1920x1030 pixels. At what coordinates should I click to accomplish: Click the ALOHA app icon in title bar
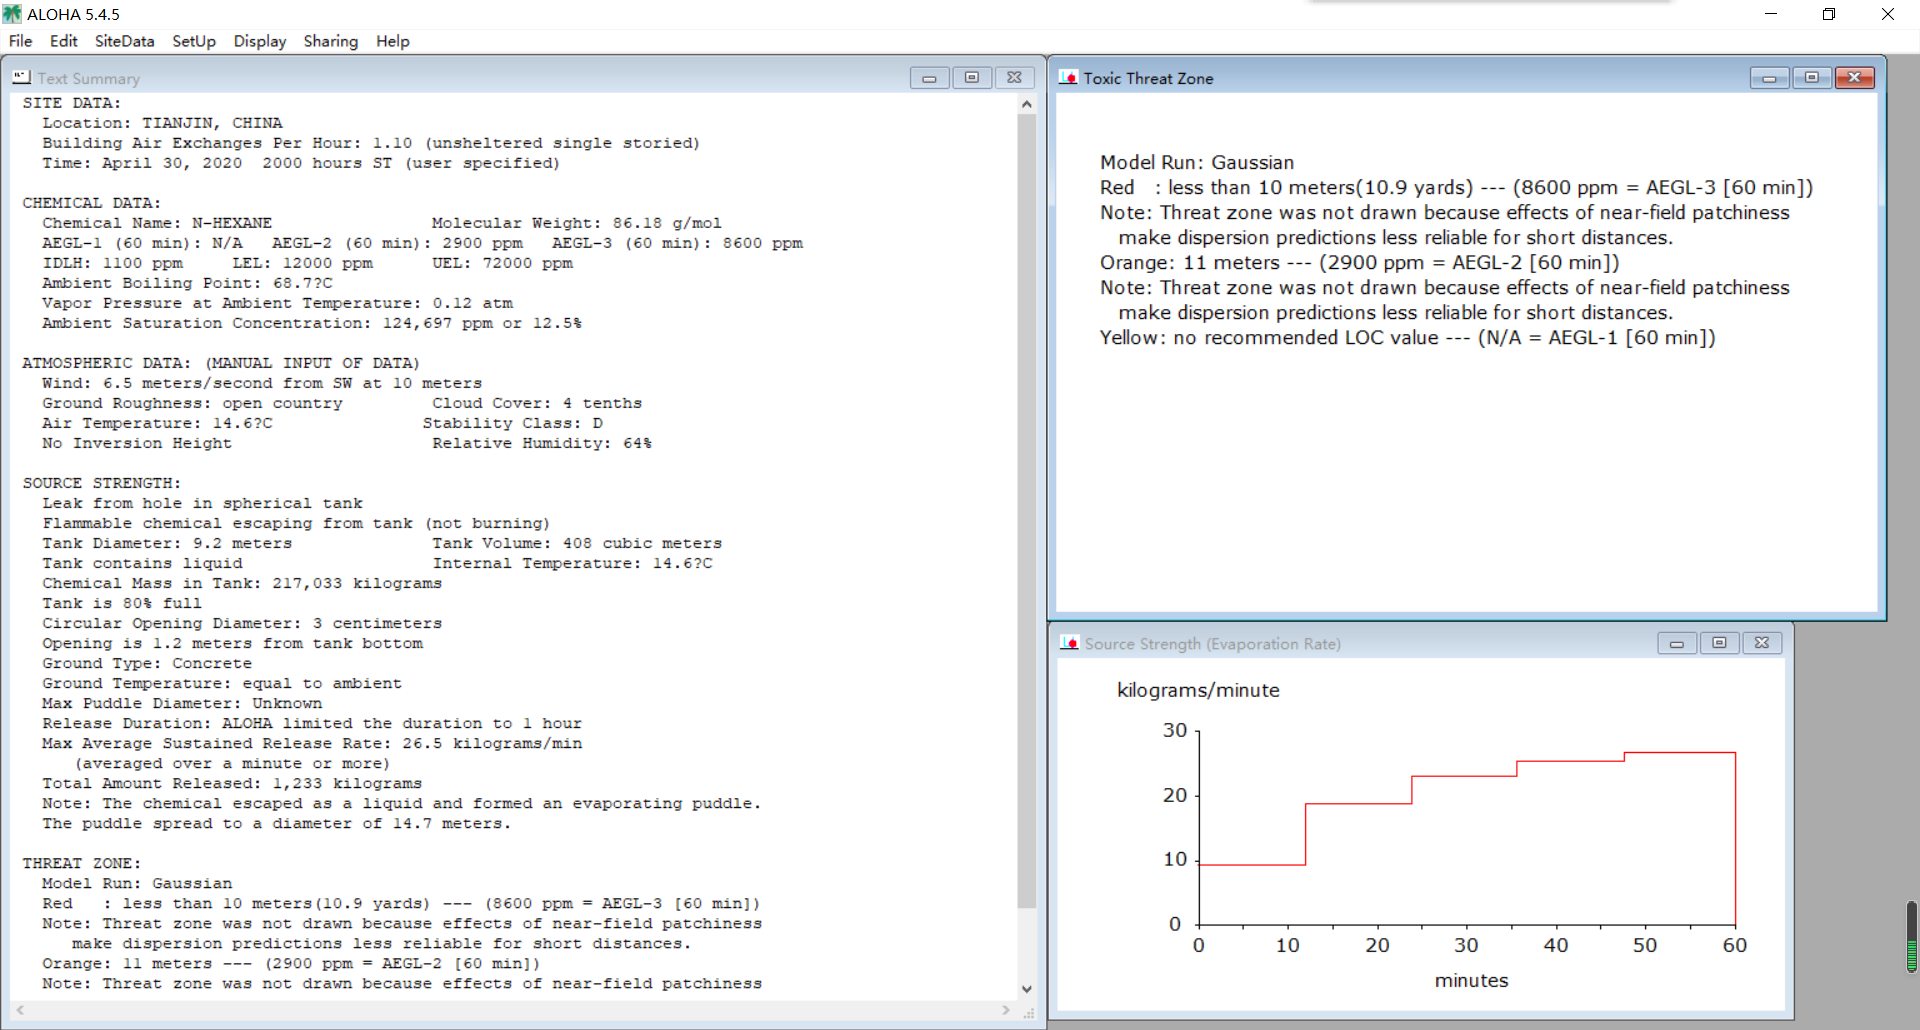(x=12, y=14)
